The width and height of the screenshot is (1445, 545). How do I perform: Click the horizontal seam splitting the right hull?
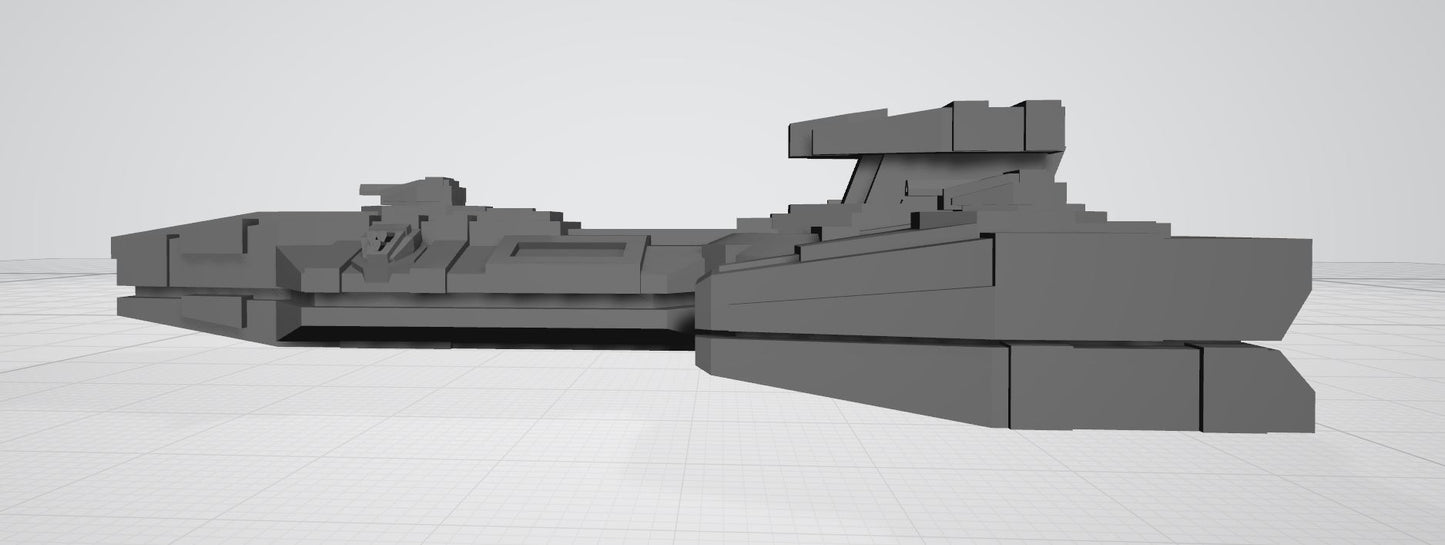click(1000, 338)
